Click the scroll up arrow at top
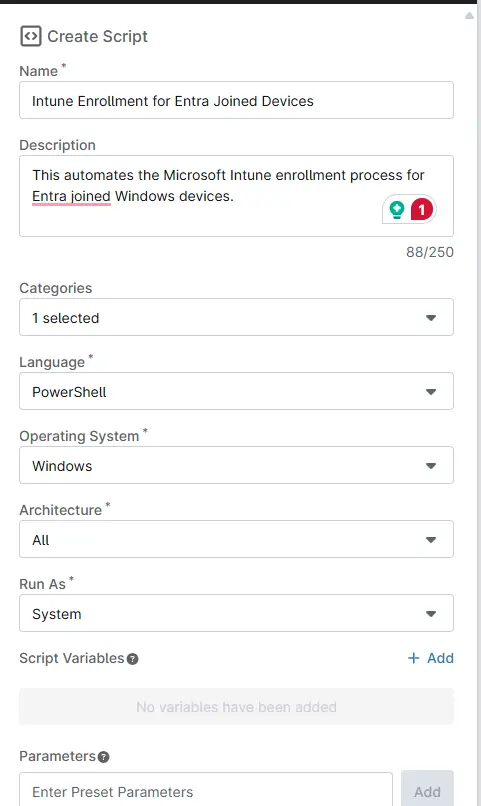Viewport: 481px width, 806px height. click(469, 15)
